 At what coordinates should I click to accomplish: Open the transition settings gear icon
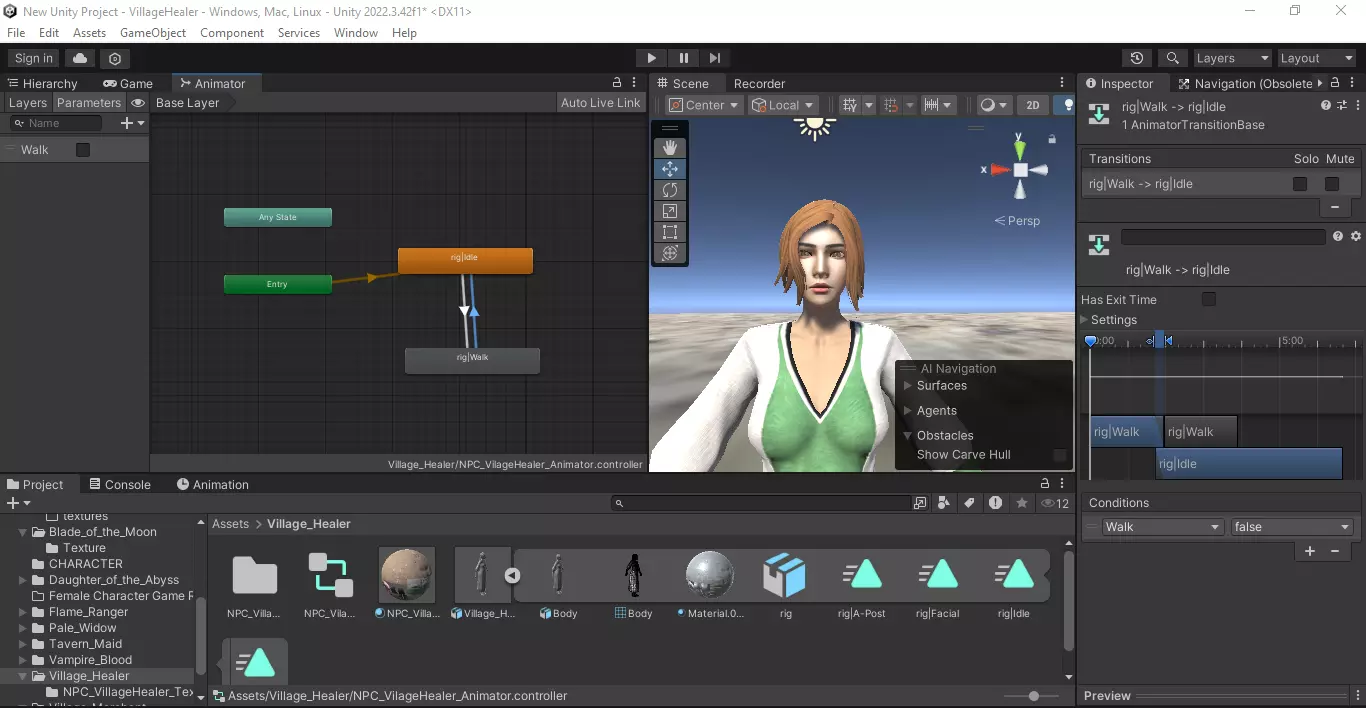tap(1356, 237)
